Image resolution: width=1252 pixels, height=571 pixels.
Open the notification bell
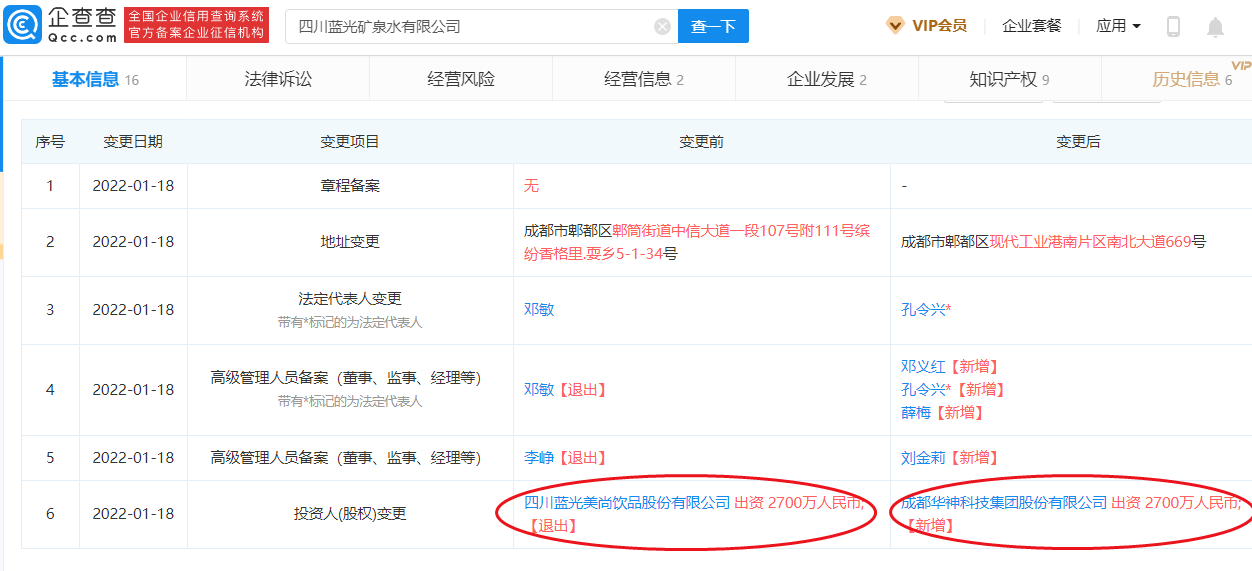pyautogui.click(x=1215, y=27)
